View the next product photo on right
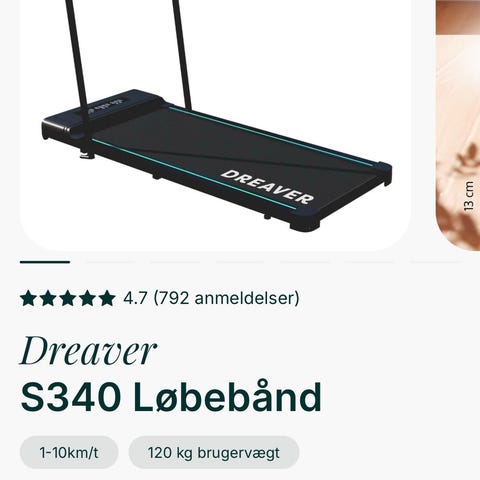Image resolution: width=480 pixels, height=480 pixels. (x=458, y=125)
